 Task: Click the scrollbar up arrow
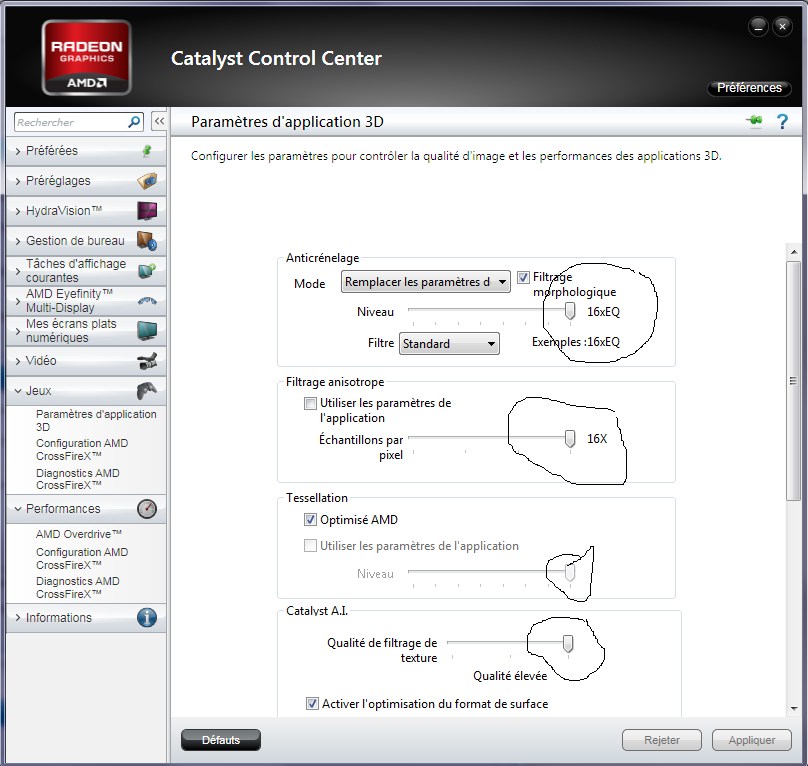click(793, 252)
